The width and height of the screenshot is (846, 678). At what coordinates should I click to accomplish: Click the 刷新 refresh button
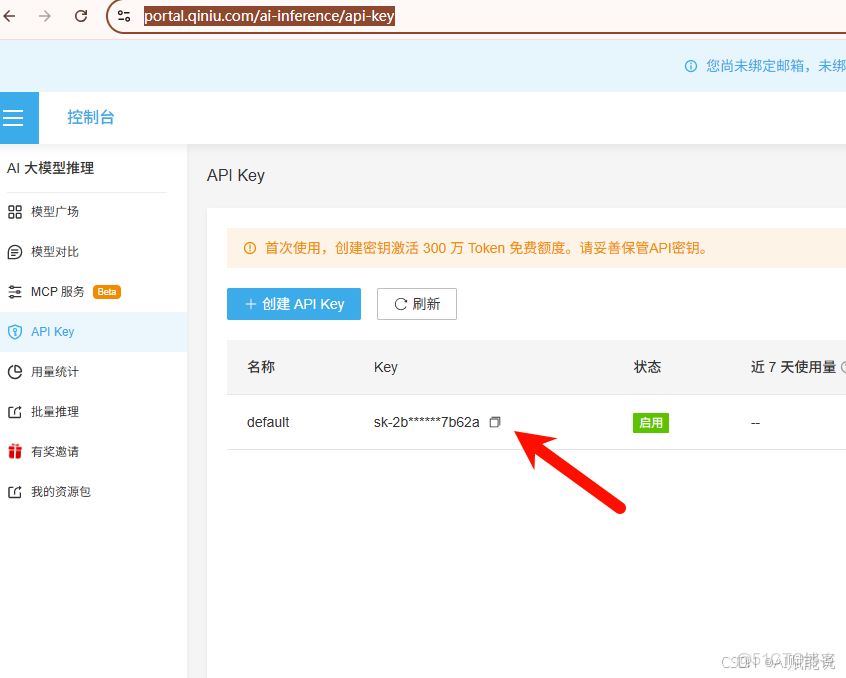[417, 304]
